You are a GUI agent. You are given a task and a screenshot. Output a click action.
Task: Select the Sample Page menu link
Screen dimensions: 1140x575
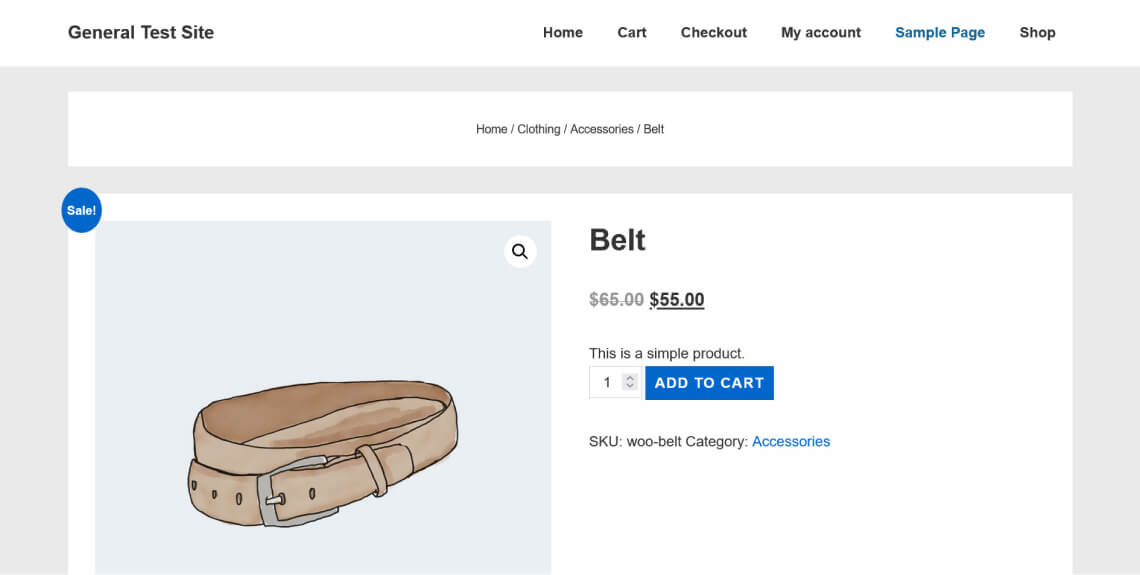click(x=939, y=32)
